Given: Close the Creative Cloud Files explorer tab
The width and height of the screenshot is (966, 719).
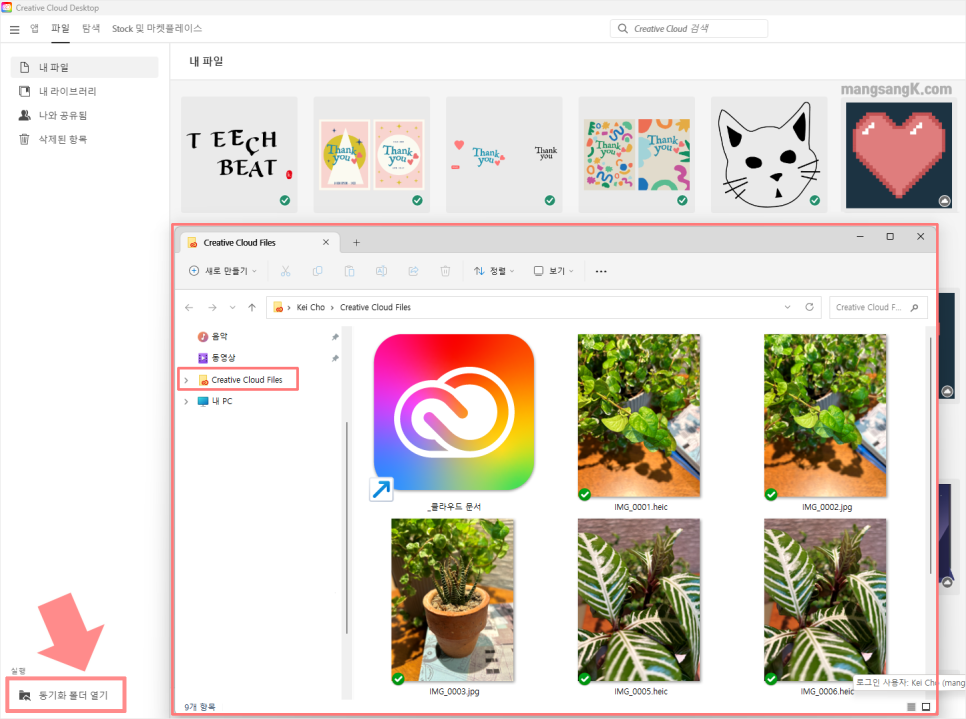Looking at the screenshot, I should pos(326,242).
